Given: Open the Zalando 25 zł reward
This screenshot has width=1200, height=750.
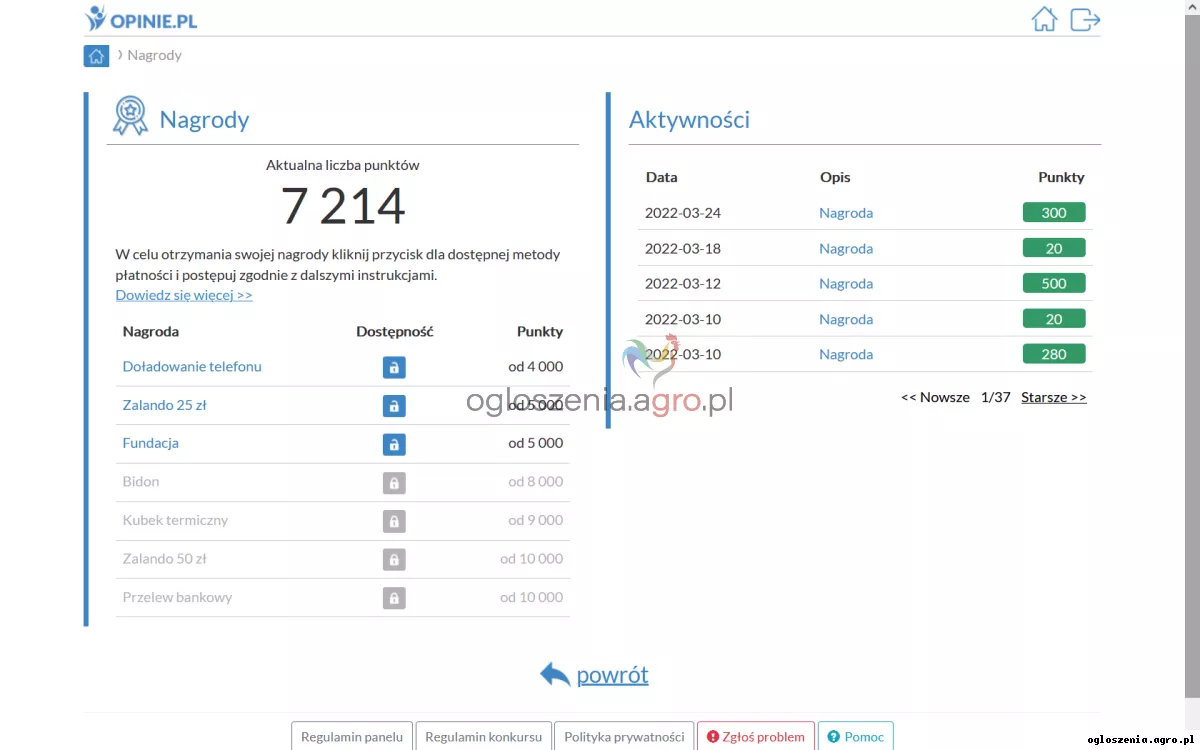Looking at the screenshot, I should point(164,406).
